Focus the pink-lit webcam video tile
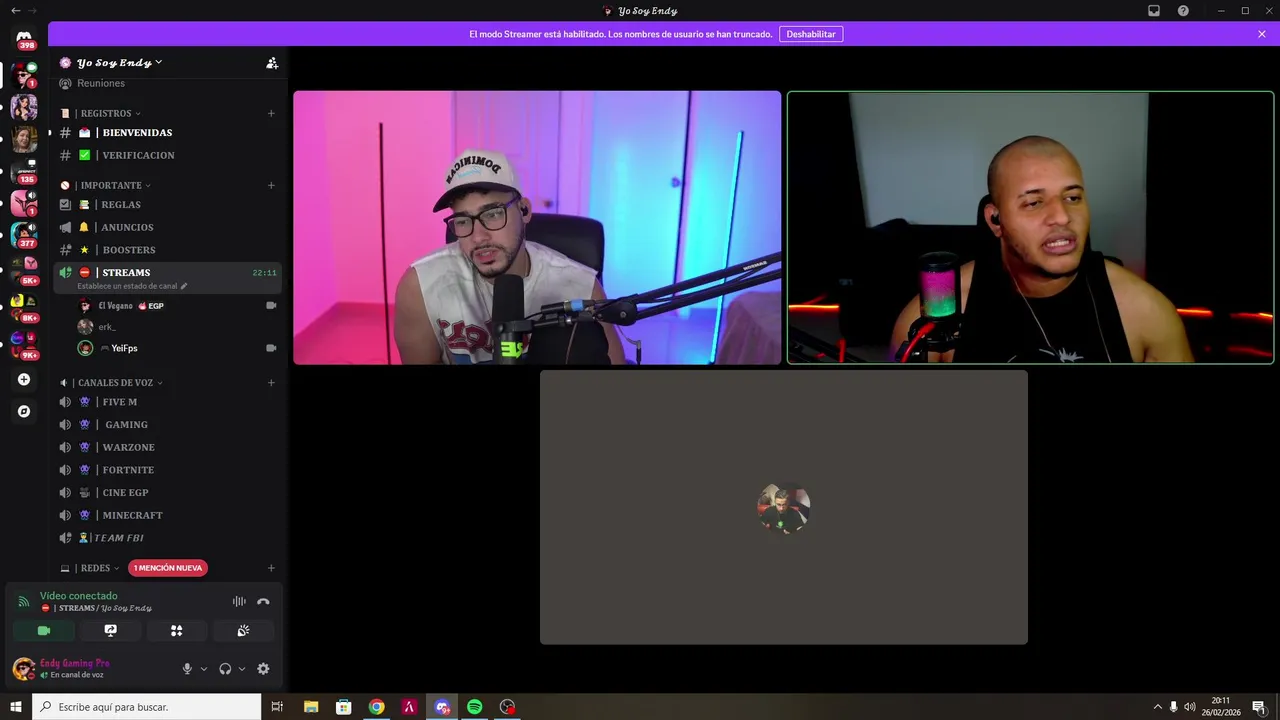Image resolution: width=1280 pixels, height=720 pixels. click(x=537, y=228)
